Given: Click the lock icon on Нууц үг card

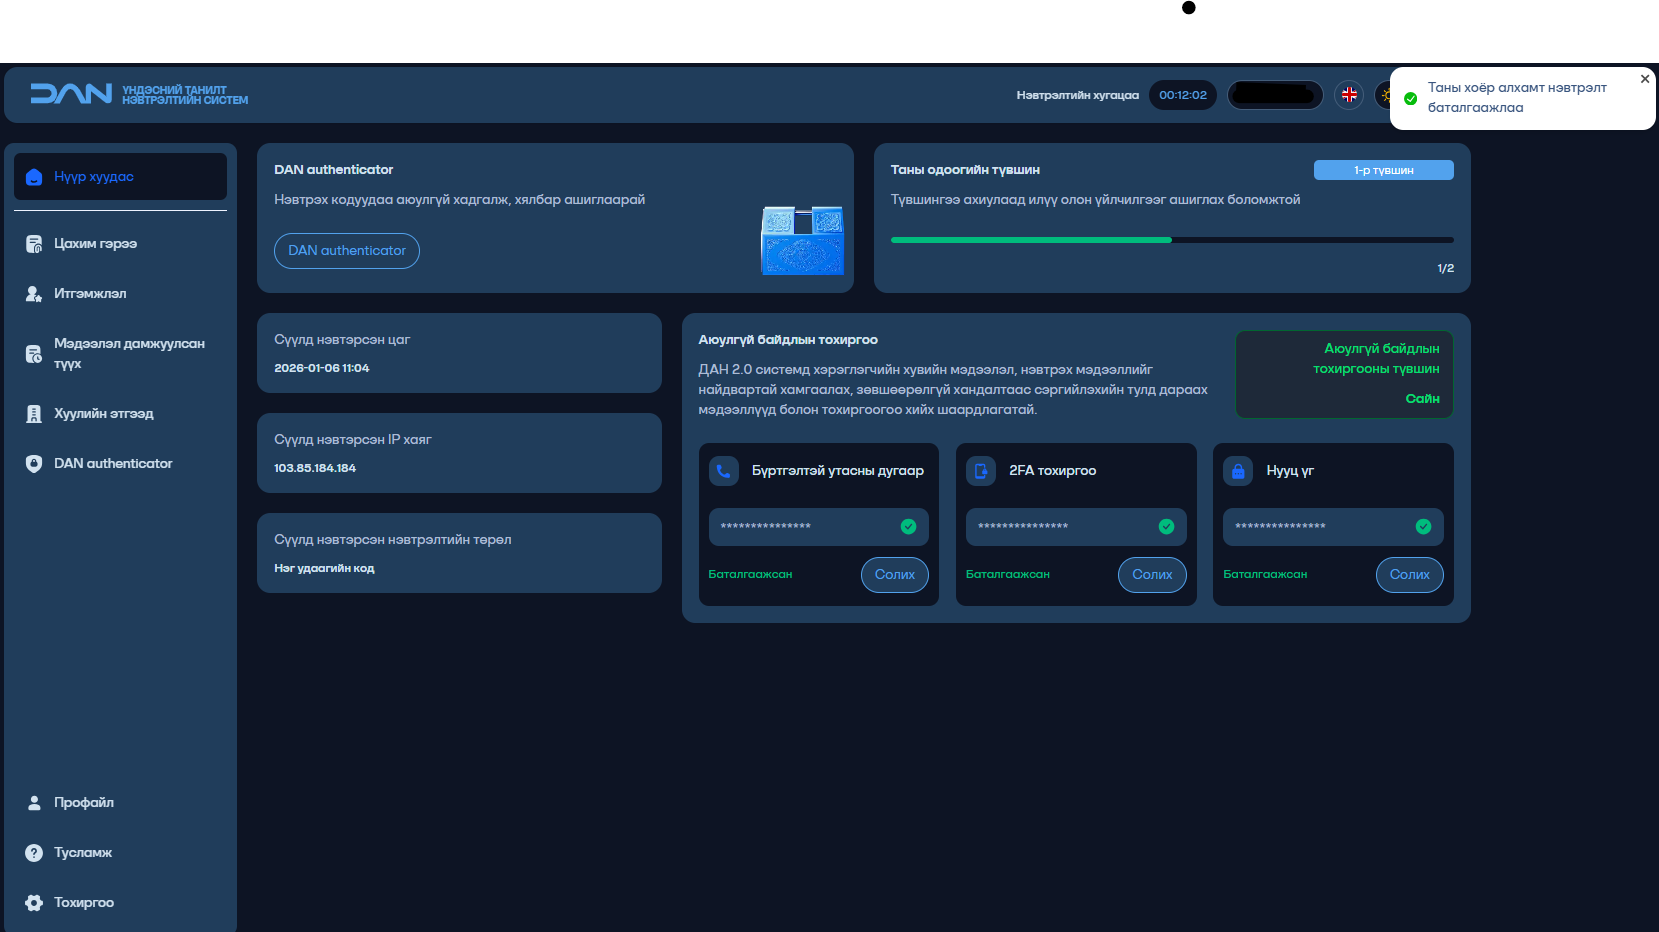Looking at the screenshot, I should [1238, 471].
